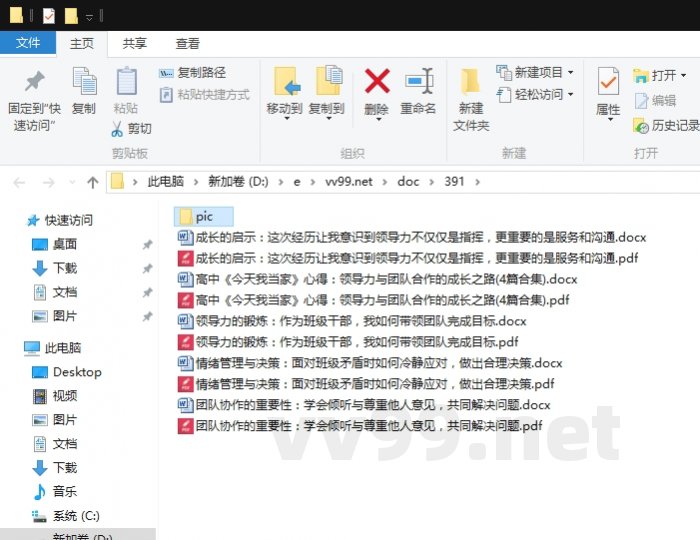
Task: Click Paste shortcut (粘贴快捷方式)
Action: click(204, 95)
